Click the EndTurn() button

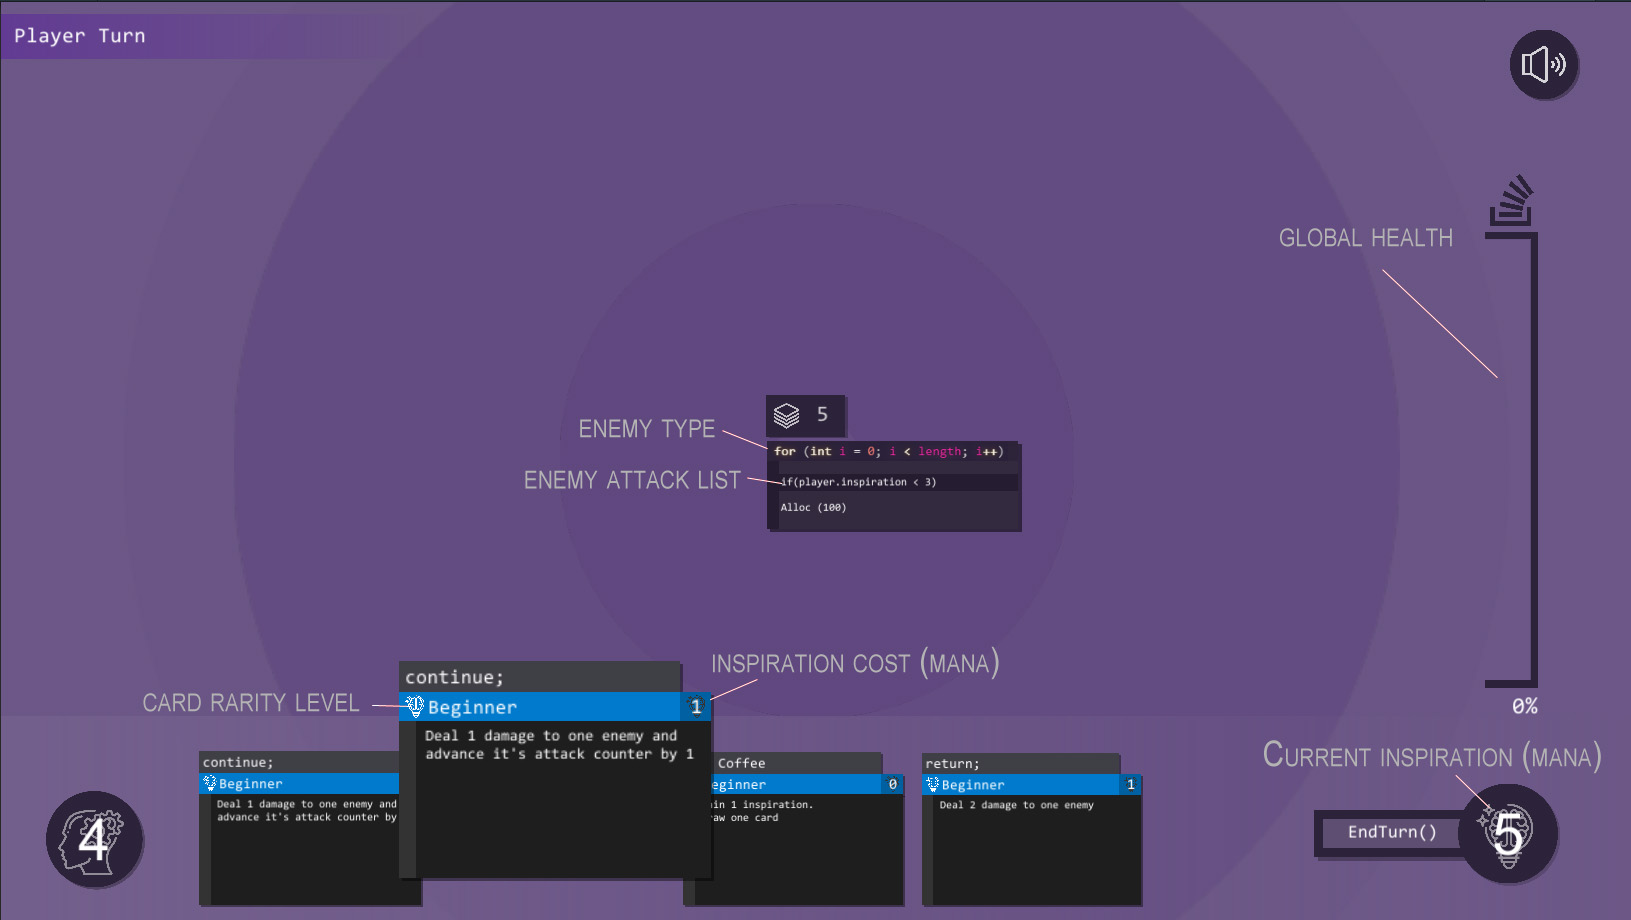(1391, 832)
